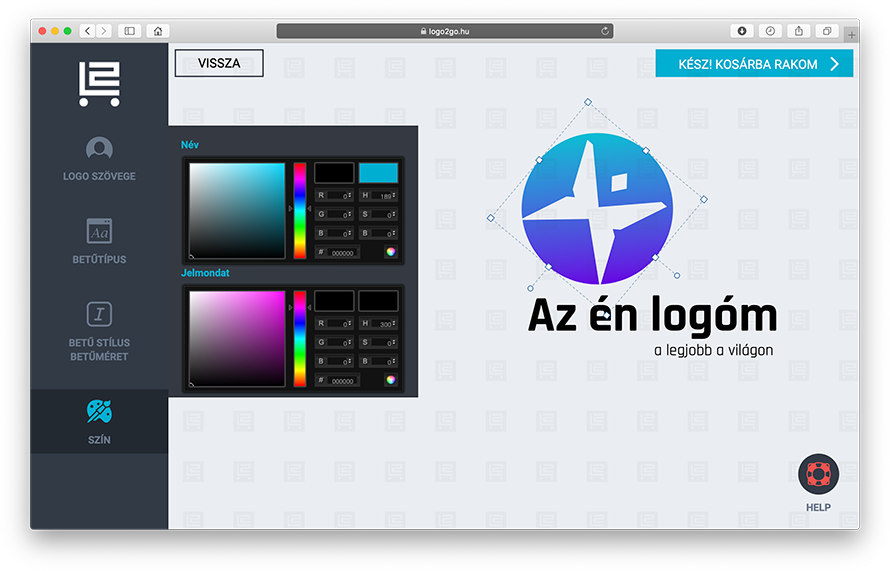Show Safari tab overview
Image resolution: width=890 pixels, height=571 pixels.
827,31
